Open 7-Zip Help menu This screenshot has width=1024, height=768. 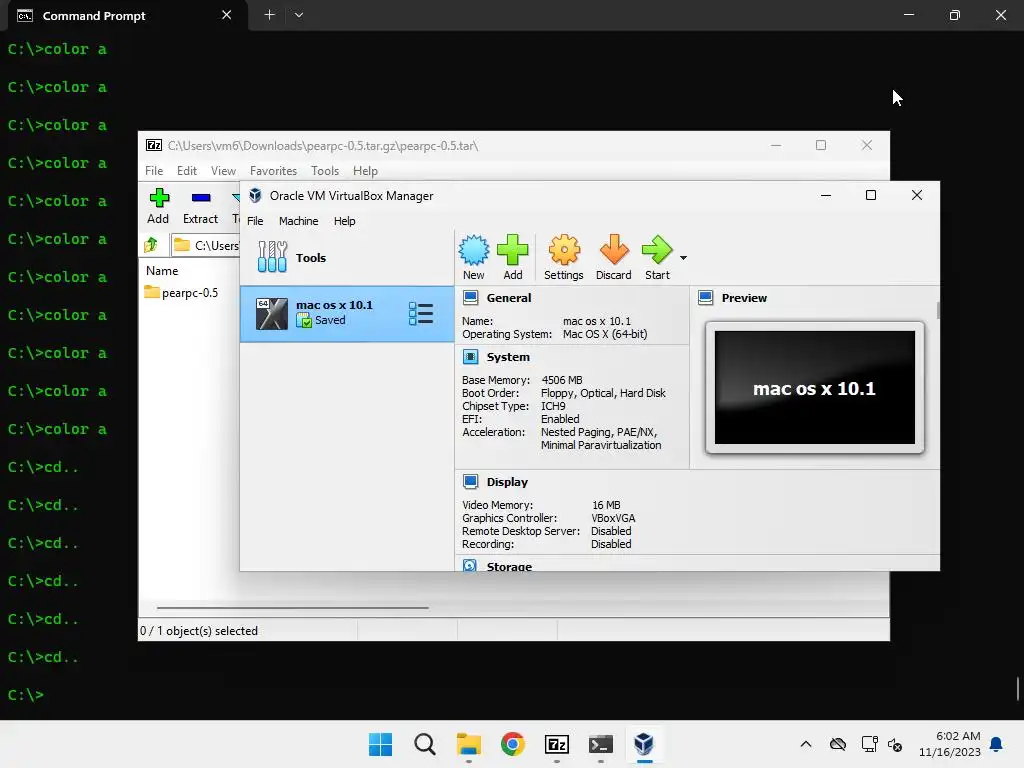pos(365,170)
